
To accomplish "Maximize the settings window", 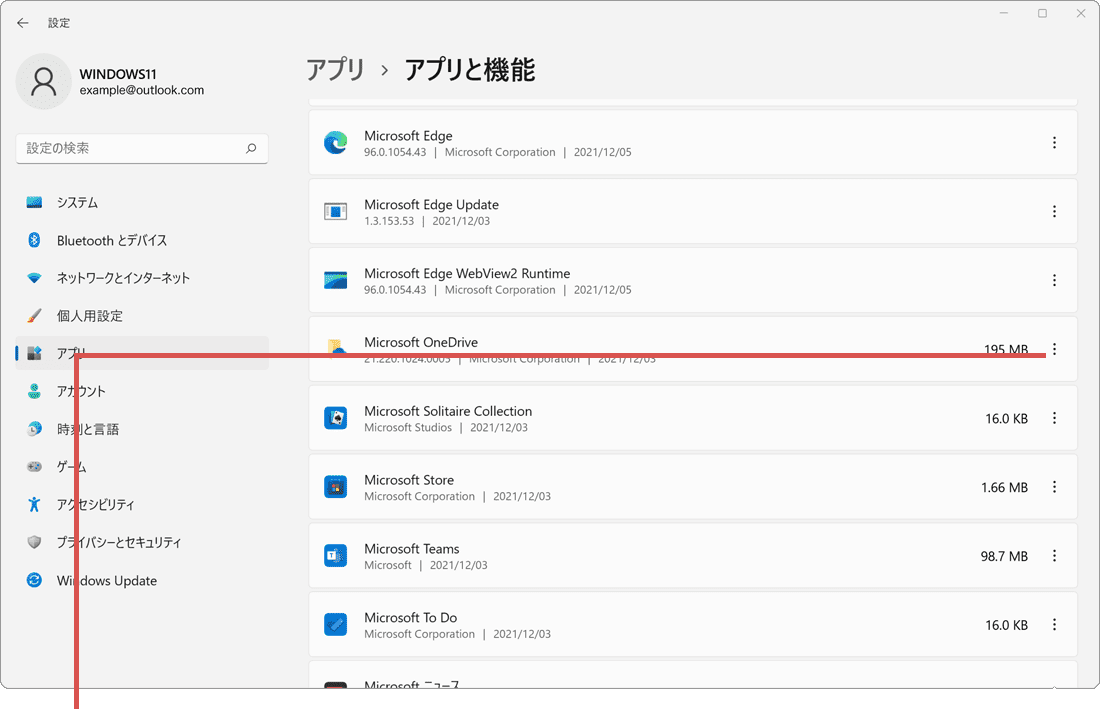I will [x=1042, y=13].
